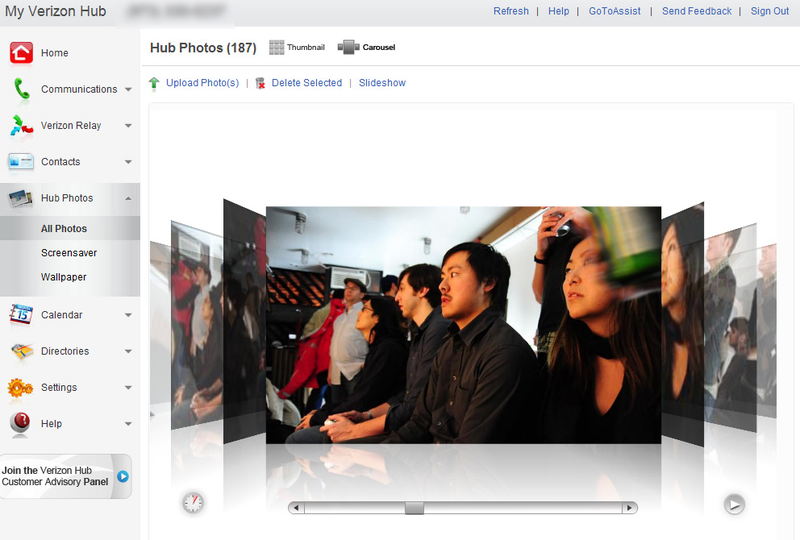Start the Slideshow link
Screen dimensions: 800x540
coord(382,83)
